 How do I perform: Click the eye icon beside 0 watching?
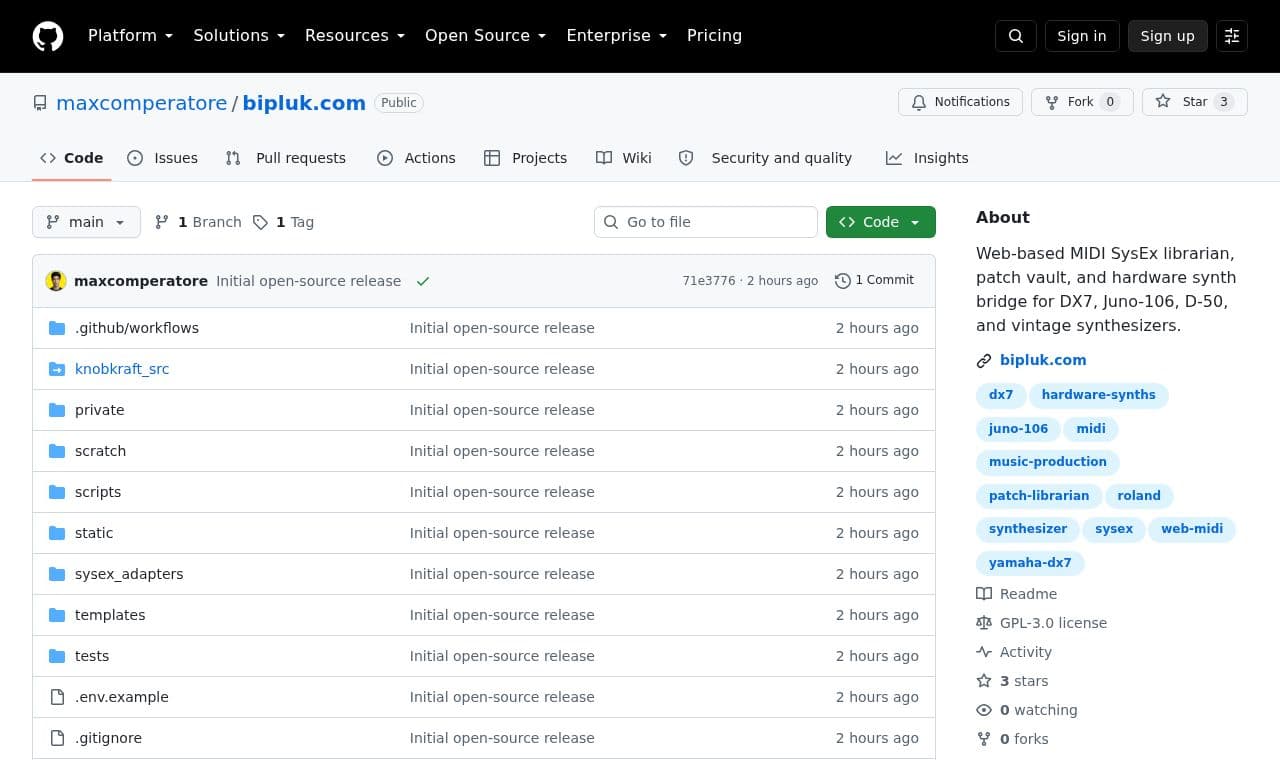pos(984,710)
